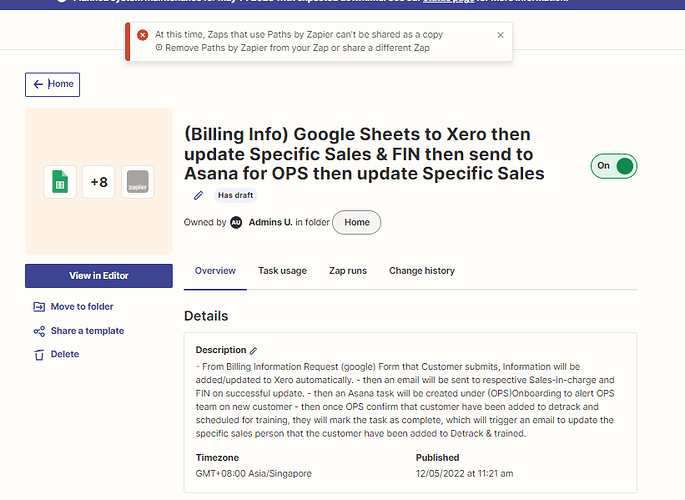Turn off the Zap On toggle
Screen dimensions: 685x500
[614, 166]
